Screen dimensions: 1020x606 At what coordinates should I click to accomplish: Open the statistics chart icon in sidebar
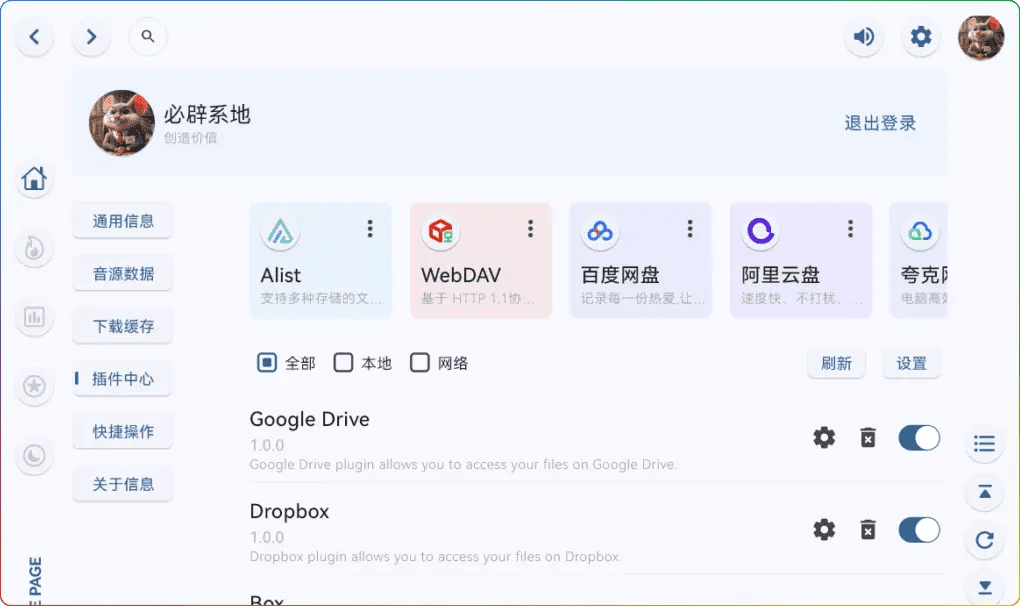tap(34, 317)
